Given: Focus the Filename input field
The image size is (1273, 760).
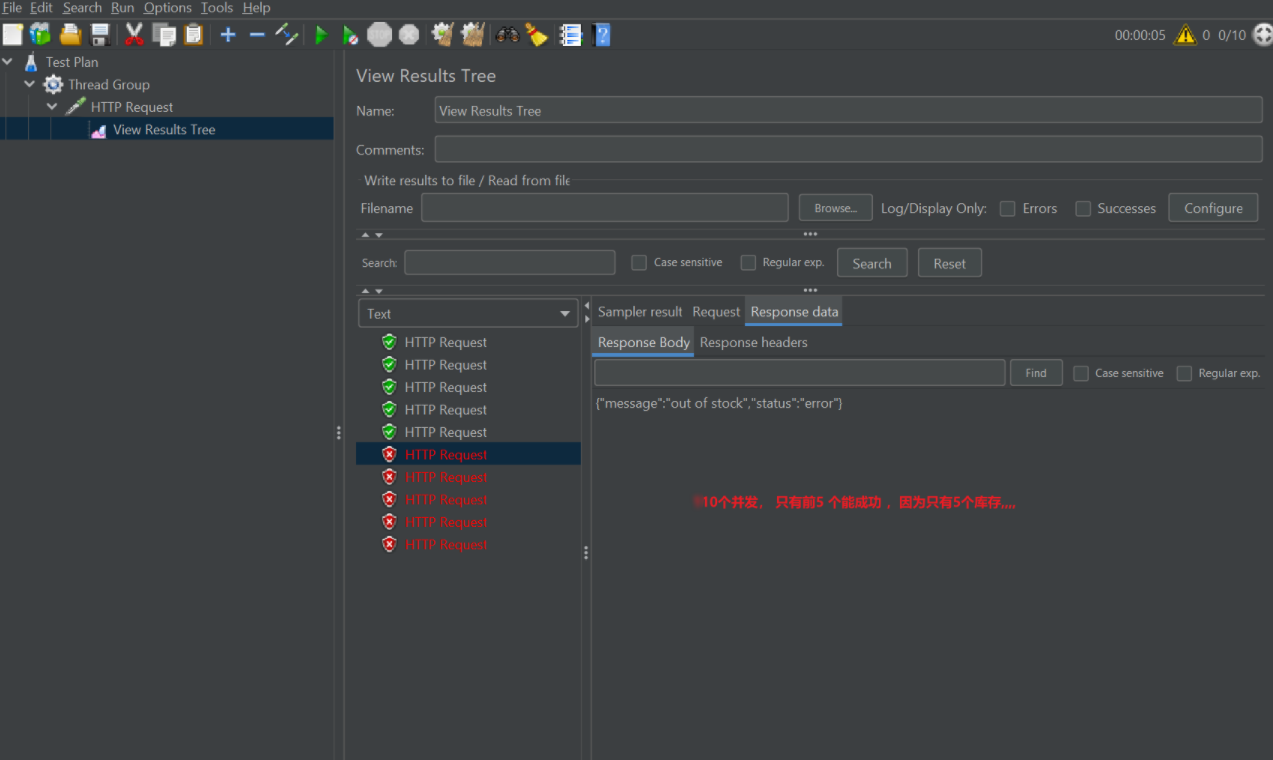Looking at the screenshot, I should tap(605, 208).
